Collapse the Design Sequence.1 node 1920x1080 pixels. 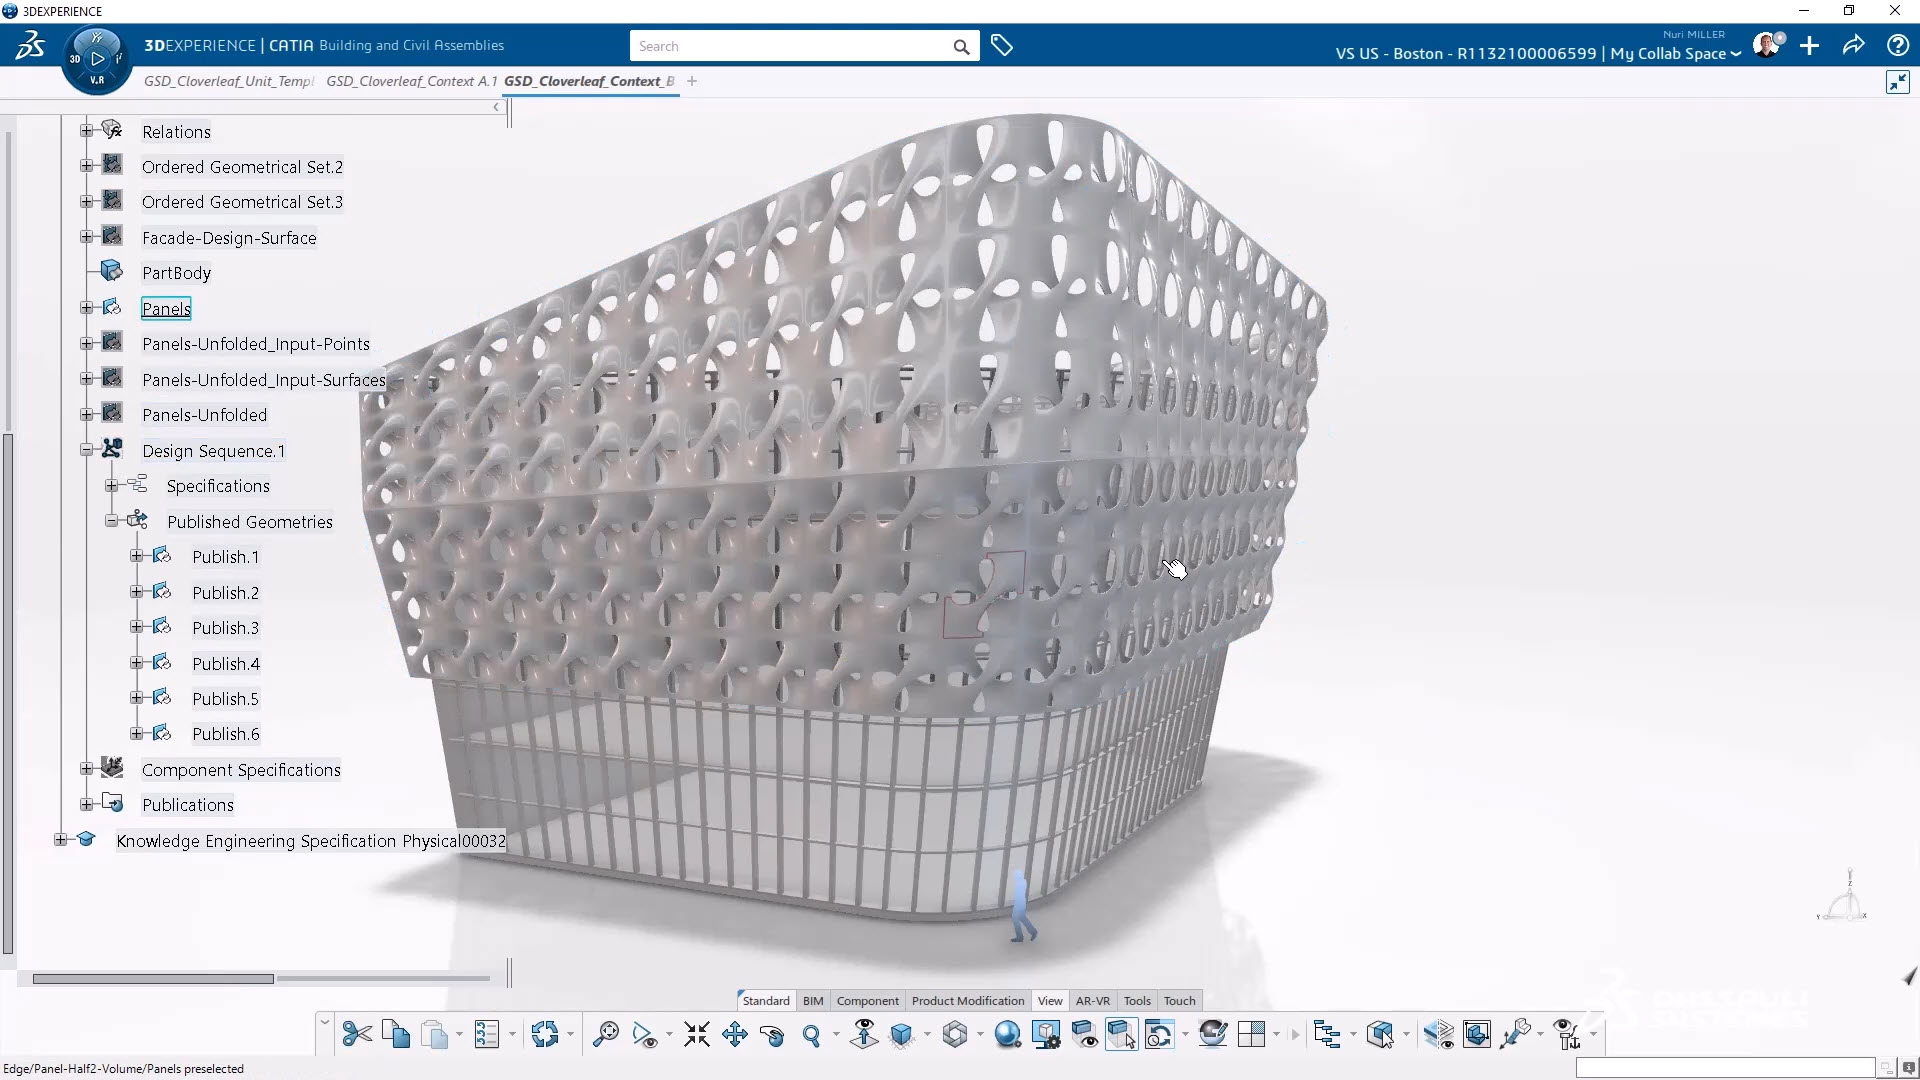coord(87,450)
